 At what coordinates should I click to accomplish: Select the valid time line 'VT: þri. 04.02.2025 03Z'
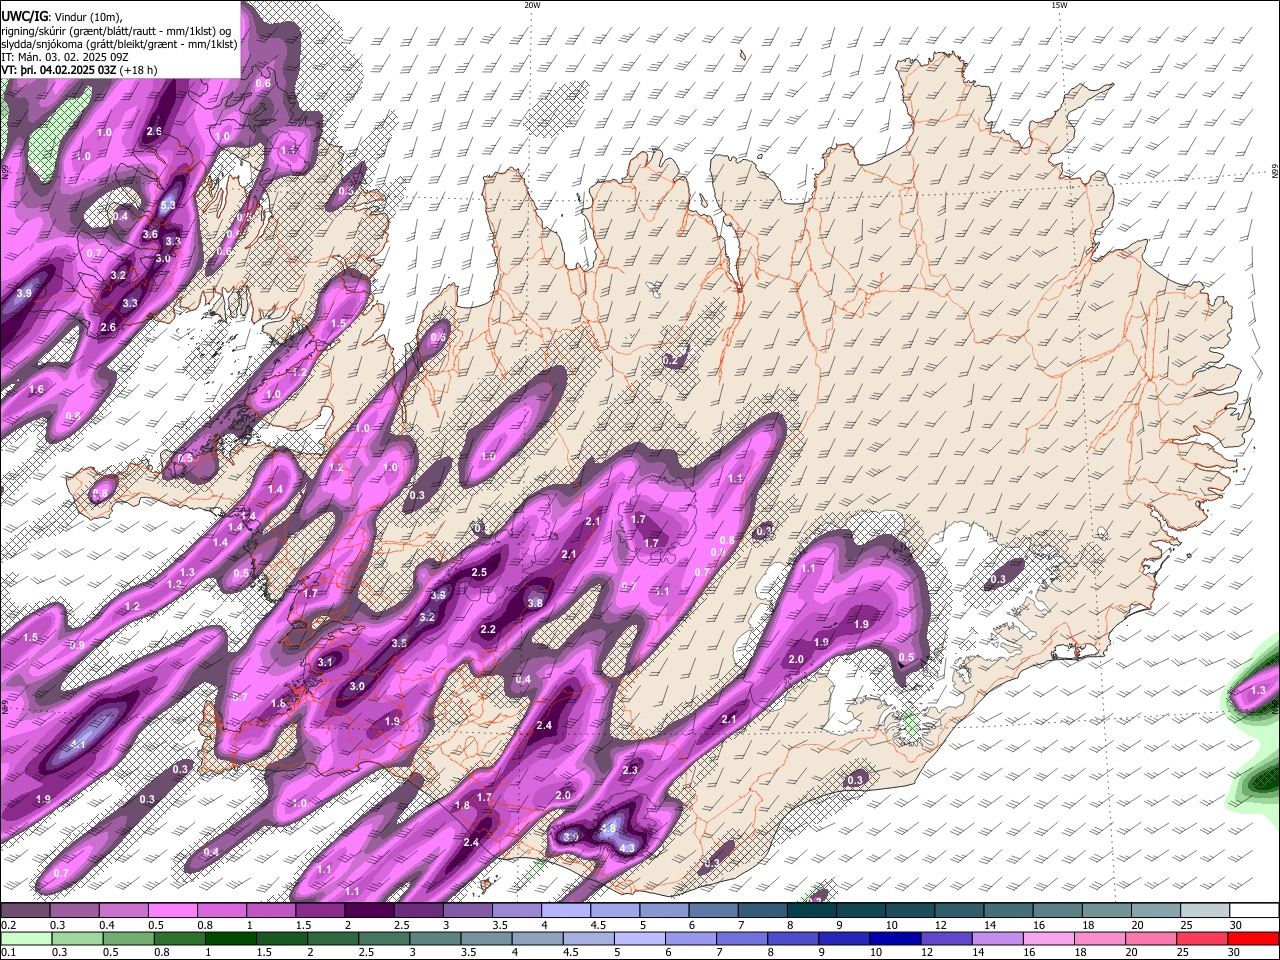59,70
